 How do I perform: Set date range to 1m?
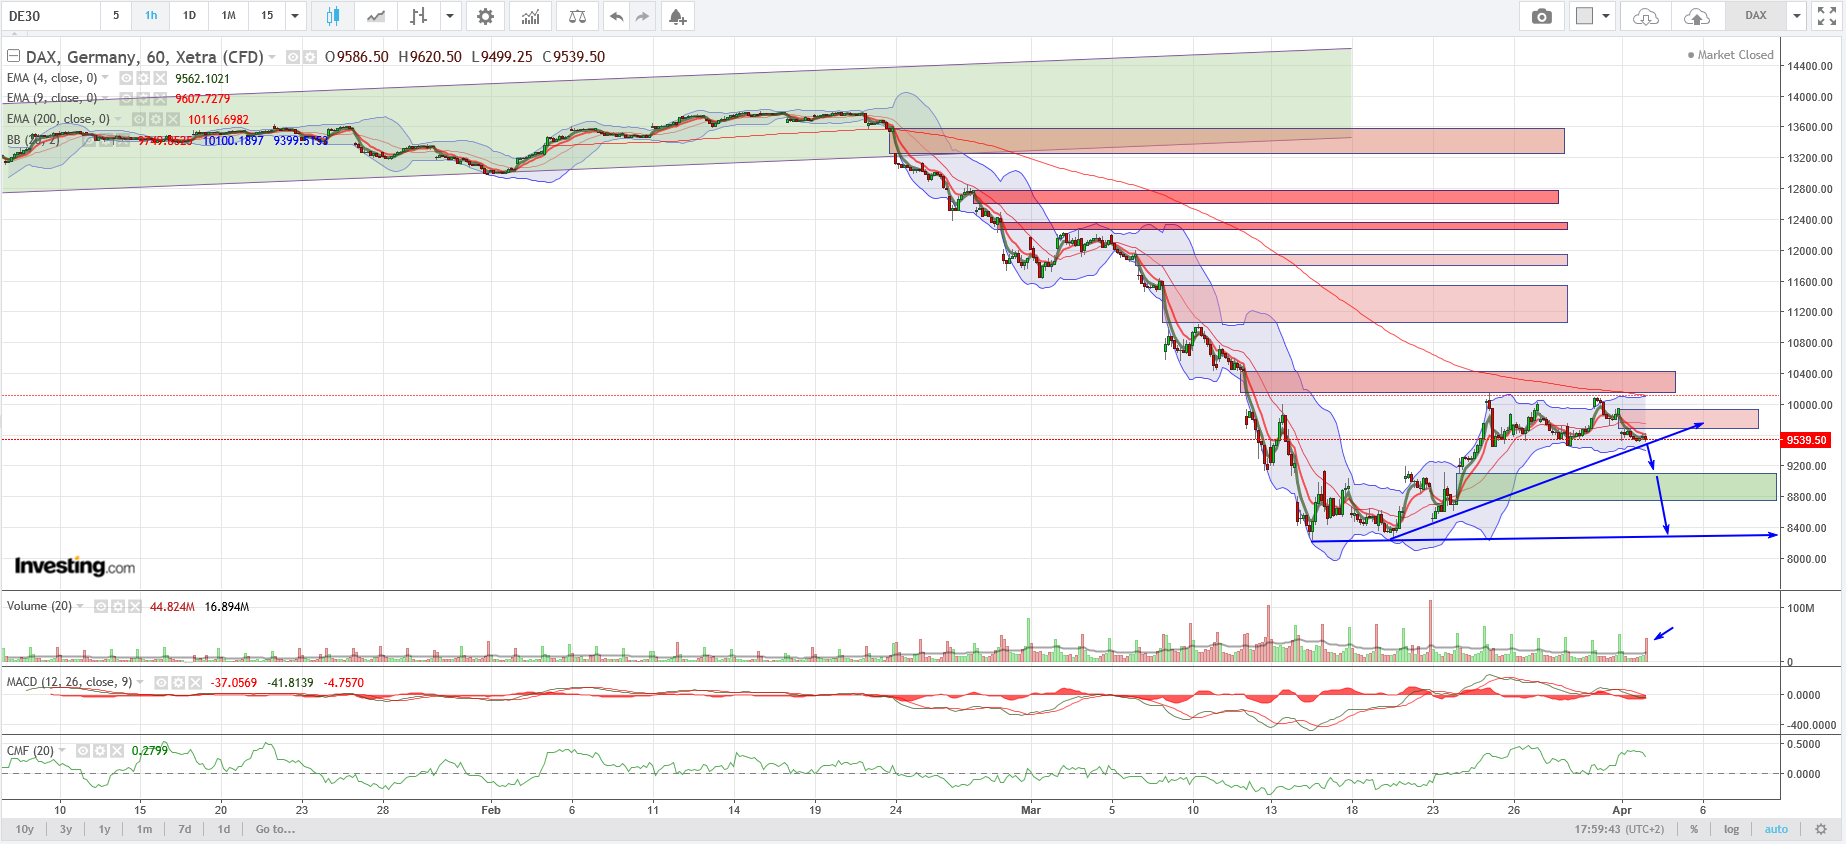pos(144,829)
